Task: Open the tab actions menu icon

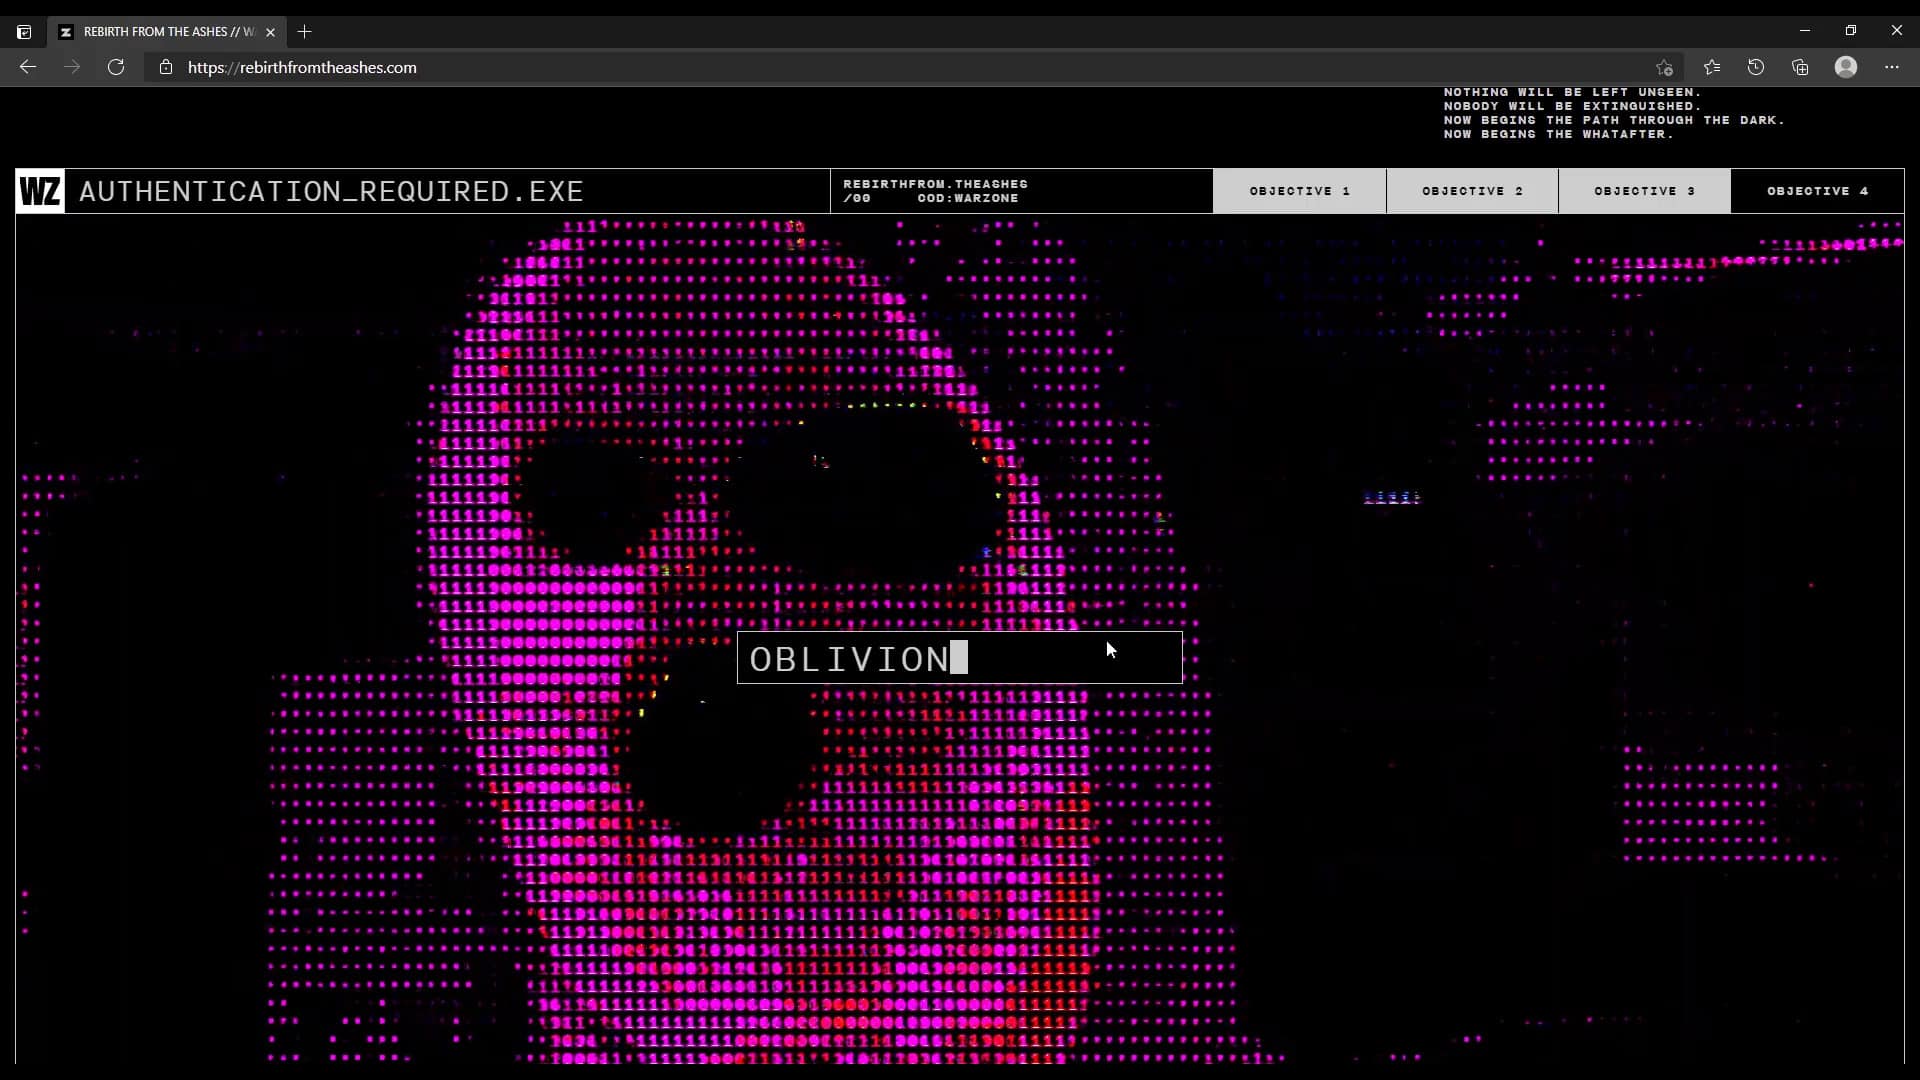Action: [x=24, y=32]
